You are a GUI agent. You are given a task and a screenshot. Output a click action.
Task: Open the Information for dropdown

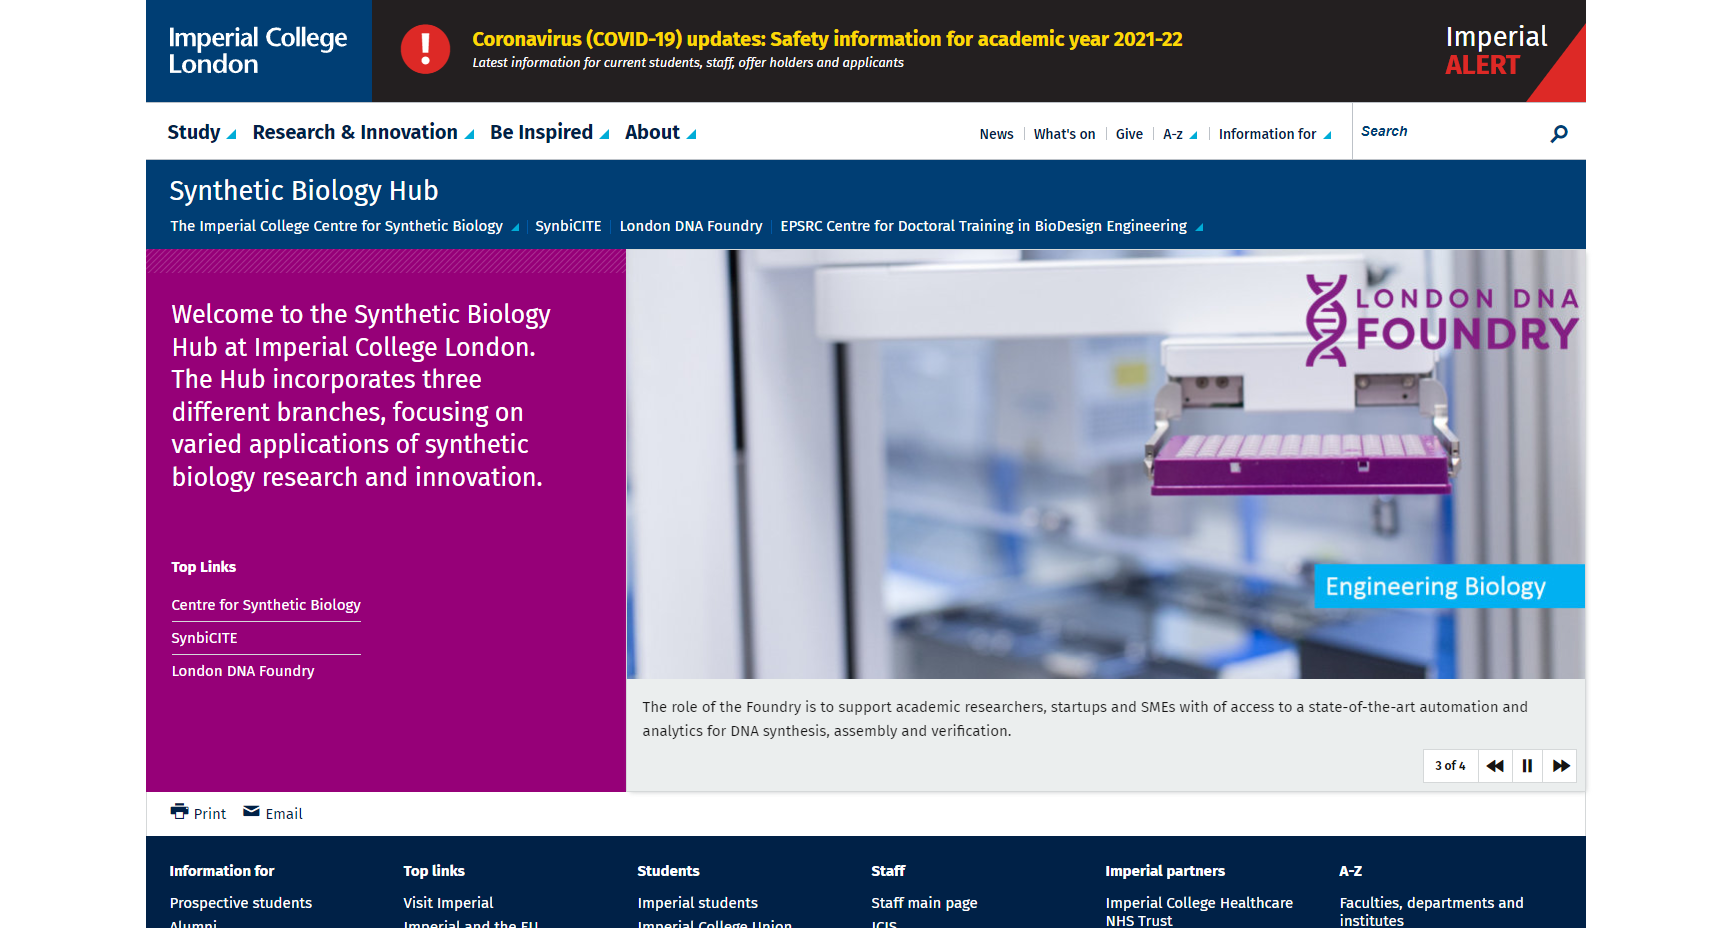click(1275, 134)
